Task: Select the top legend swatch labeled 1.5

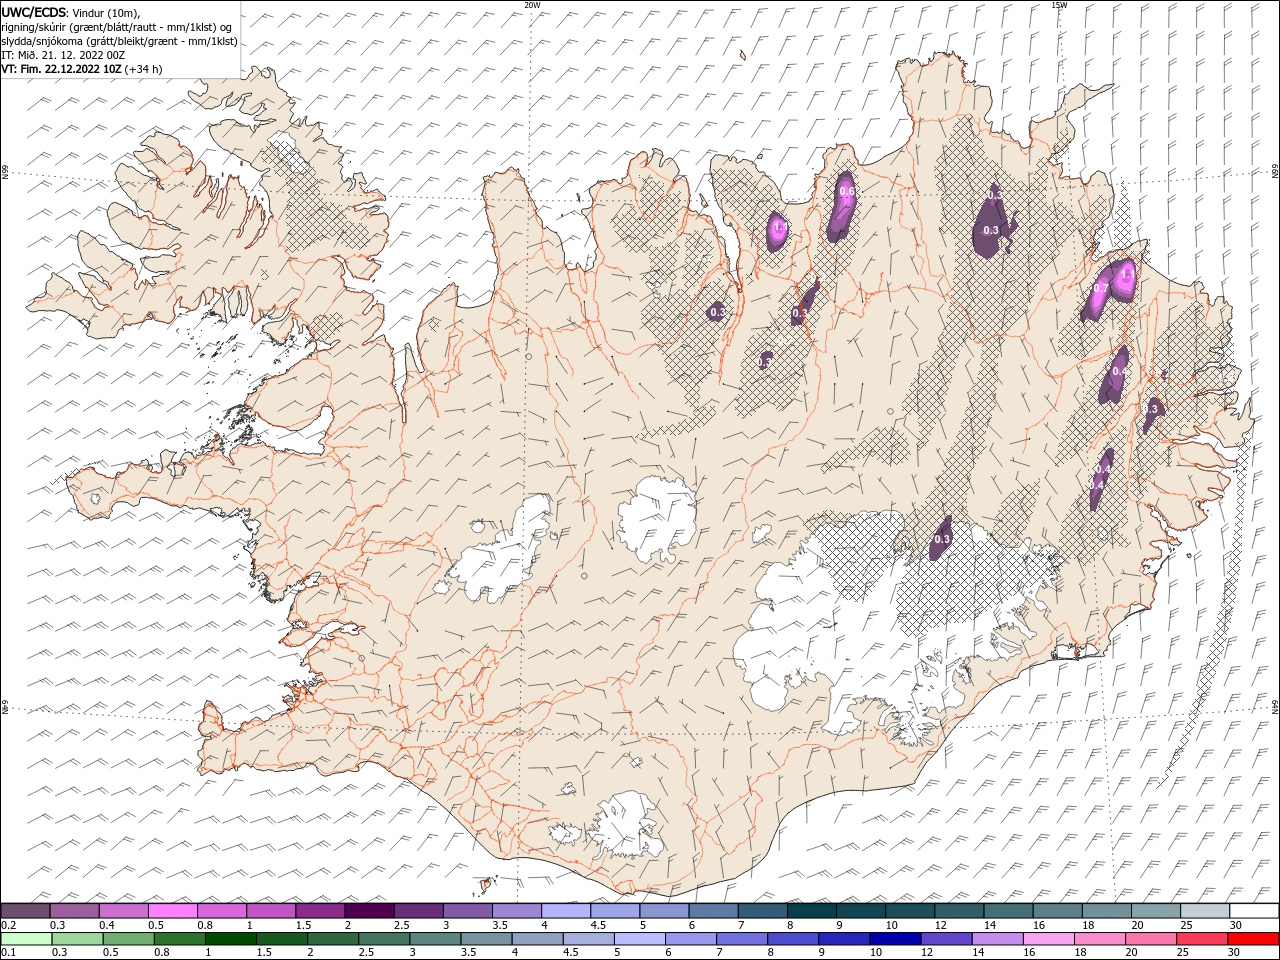Action: tap(319, 911)
